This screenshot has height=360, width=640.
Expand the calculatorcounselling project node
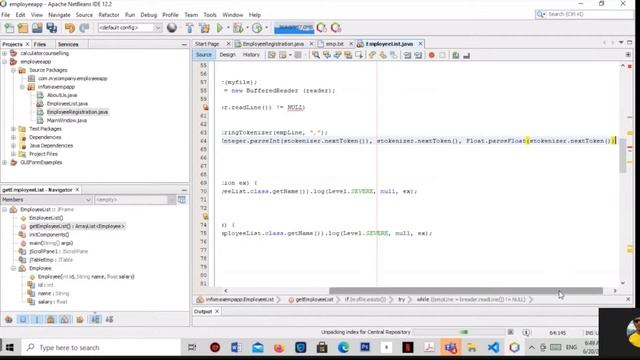[4, 53]
